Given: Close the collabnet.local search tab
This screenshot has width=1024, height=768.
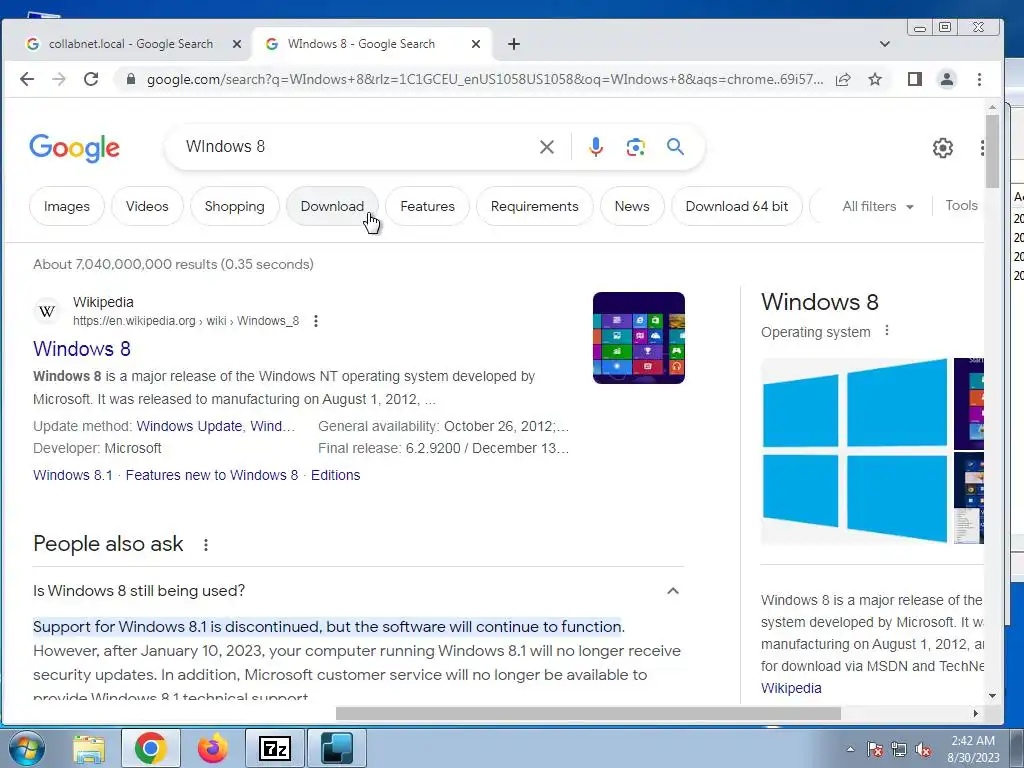Looking at the screenshot, I should click(x=236, y=44).
